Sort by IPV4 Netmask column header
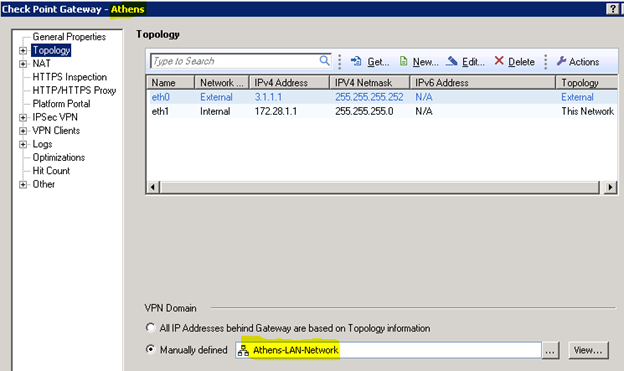The height and width of the screenshot is (371, 624). [x=370, y=82]
